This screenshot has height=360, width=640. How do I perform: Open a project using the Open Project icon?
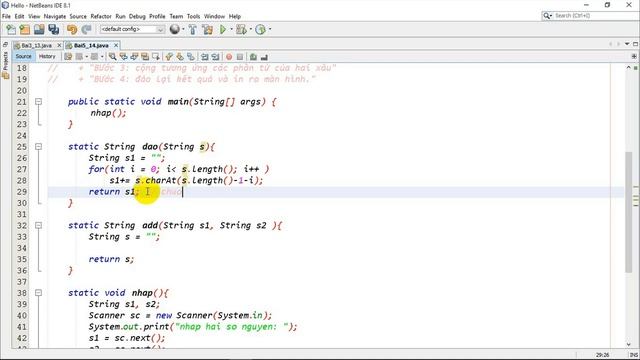pos(39,29)
